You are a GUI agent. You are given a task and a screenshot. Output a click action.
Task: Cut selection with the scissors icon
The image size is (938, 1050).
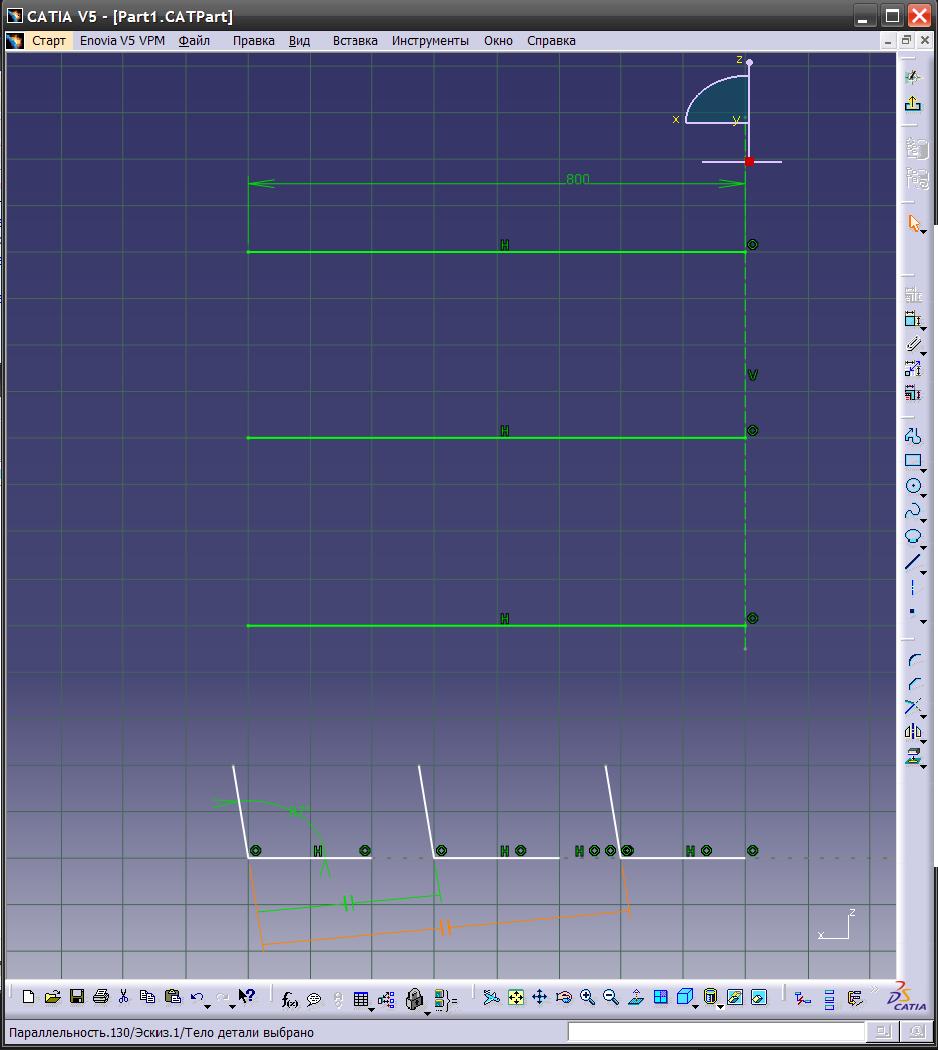(x=123, y=997)
